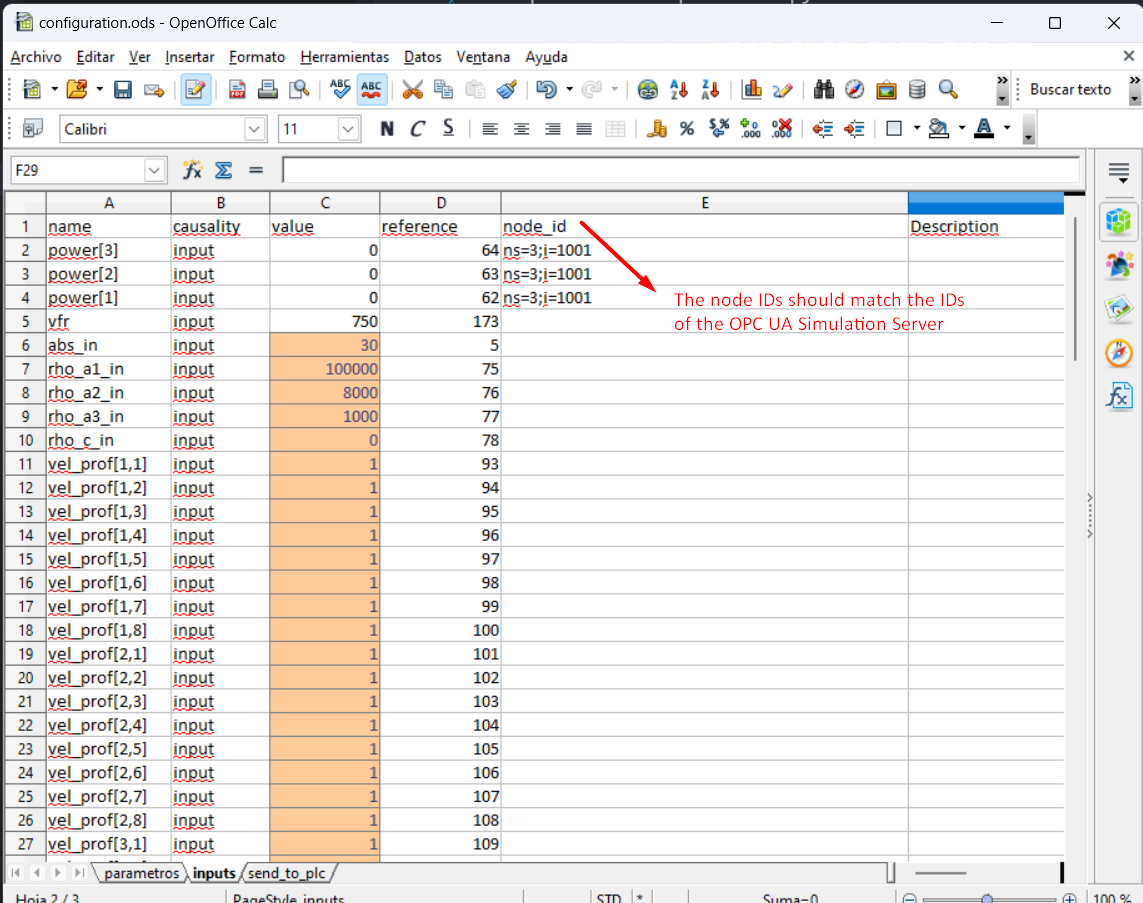
Task: Click the Sum icon on the formula bar
Action: (222, 169)
